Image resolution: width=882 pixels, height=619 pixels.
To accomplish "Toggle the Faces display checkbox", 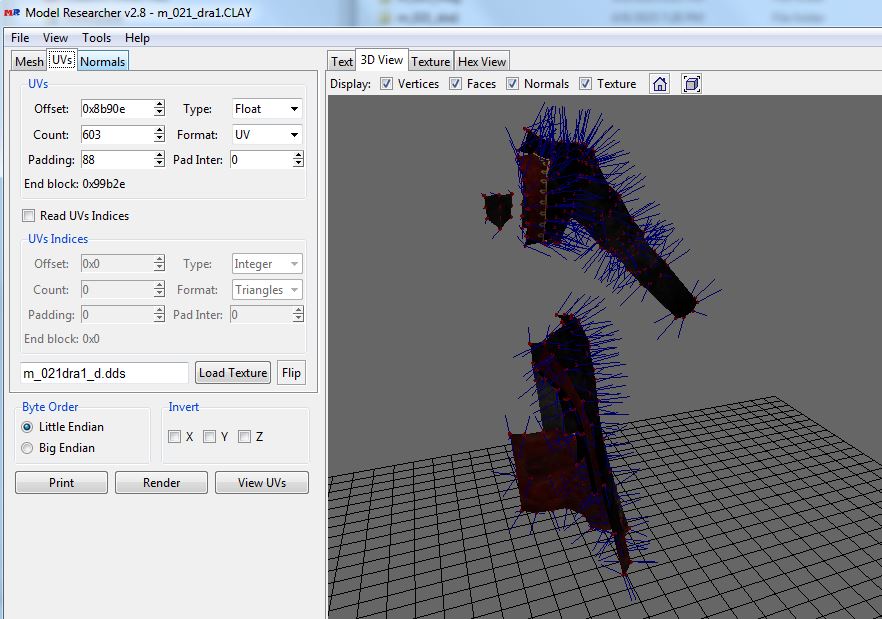I will click(455, 84).
